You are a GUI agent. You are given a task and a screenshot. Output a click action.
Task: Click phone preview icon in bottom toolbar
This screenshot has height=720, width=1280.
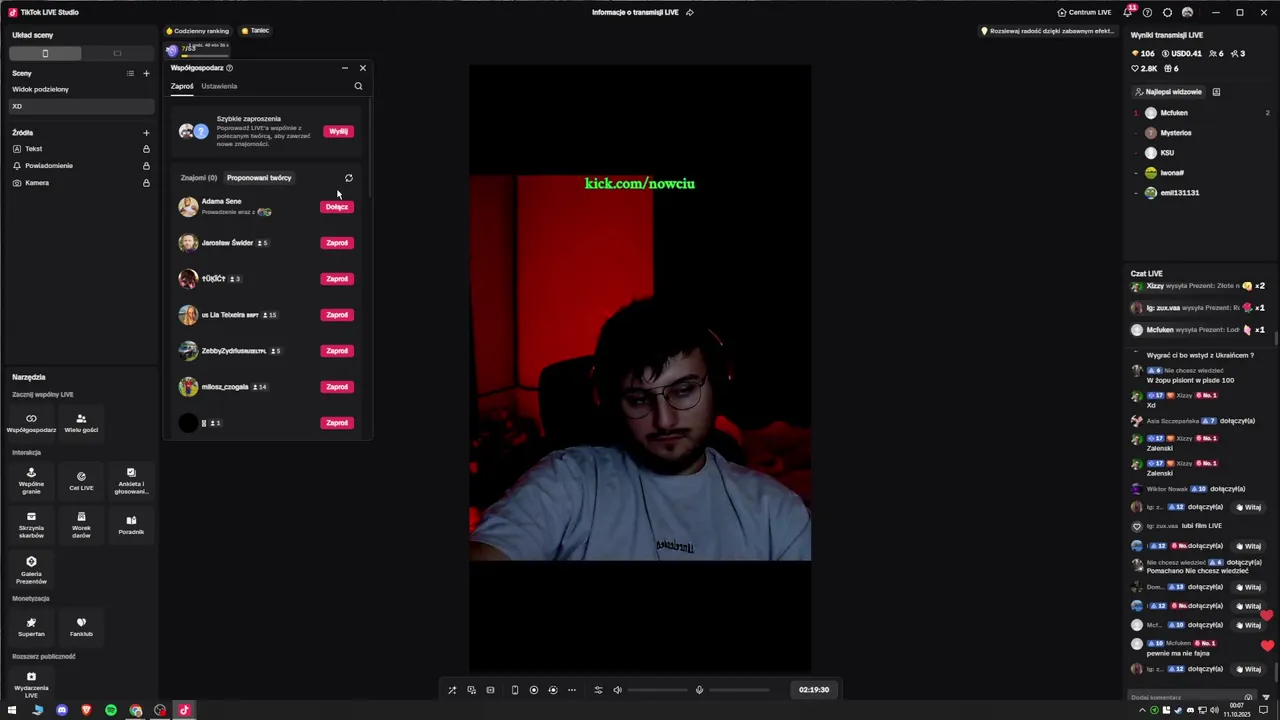(514, 690)
